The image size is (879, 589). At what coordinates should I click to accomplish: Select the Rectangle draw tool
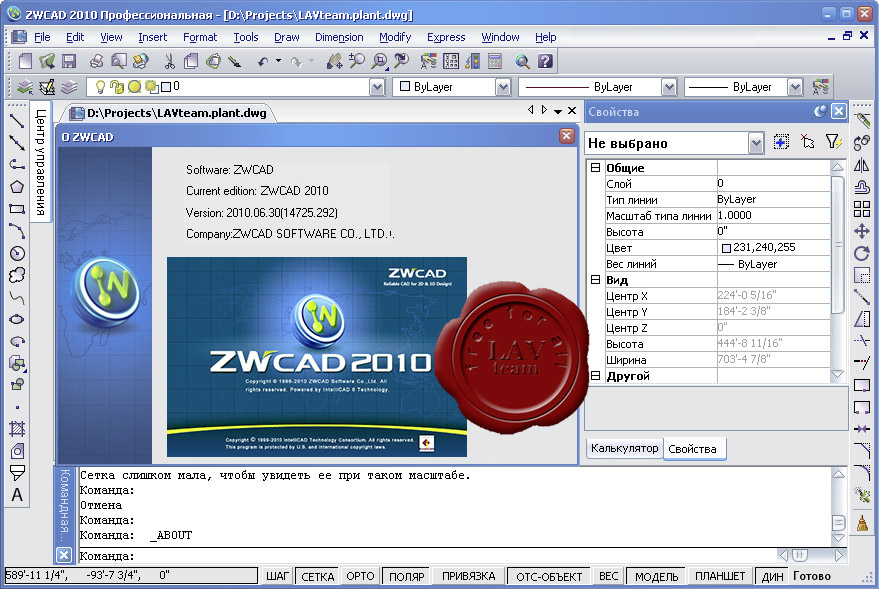point(17,209)
